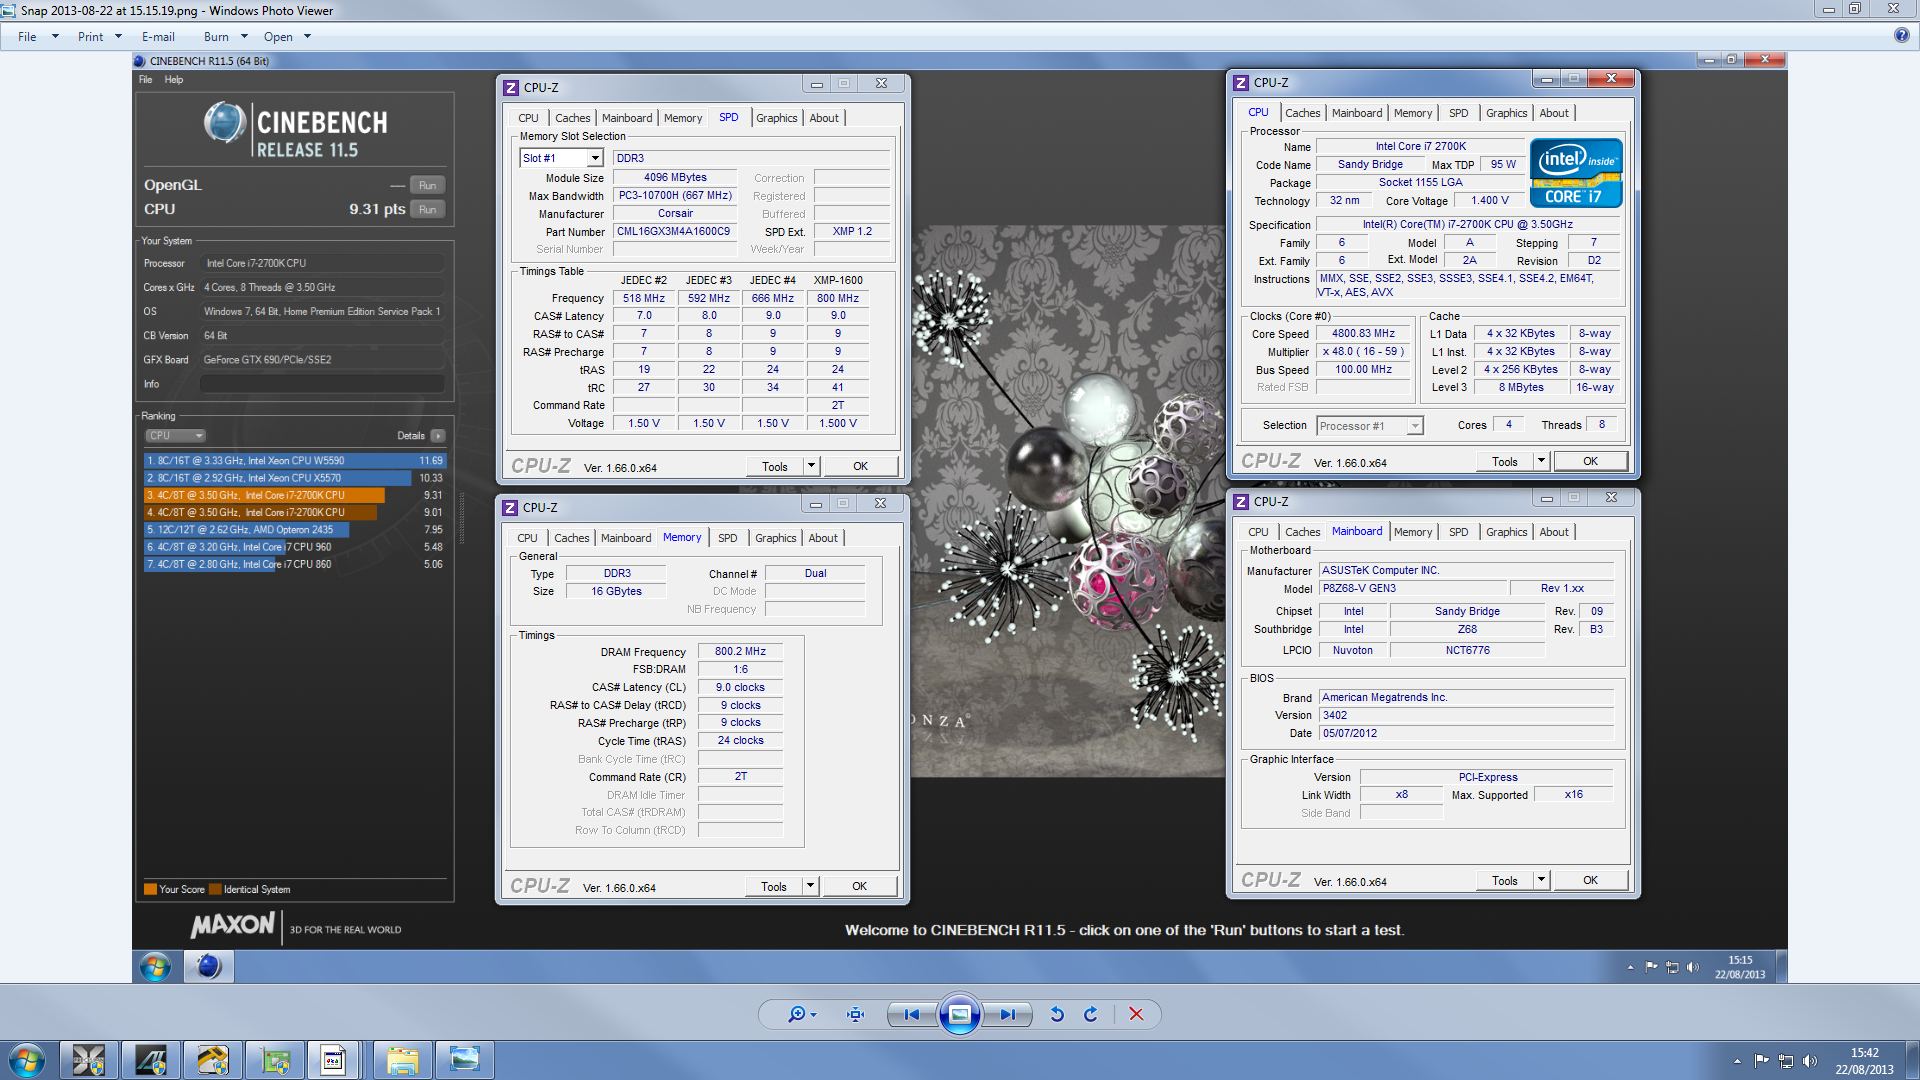
Task: Switch to SPD tab in Memory window
Action: 727,538
